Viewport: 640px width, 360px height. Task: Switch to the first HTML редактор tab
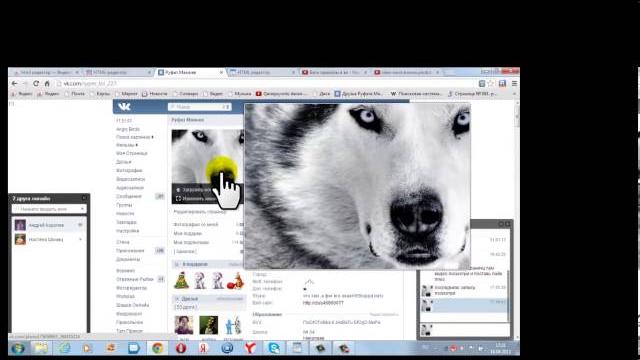[x=116, y=72]
